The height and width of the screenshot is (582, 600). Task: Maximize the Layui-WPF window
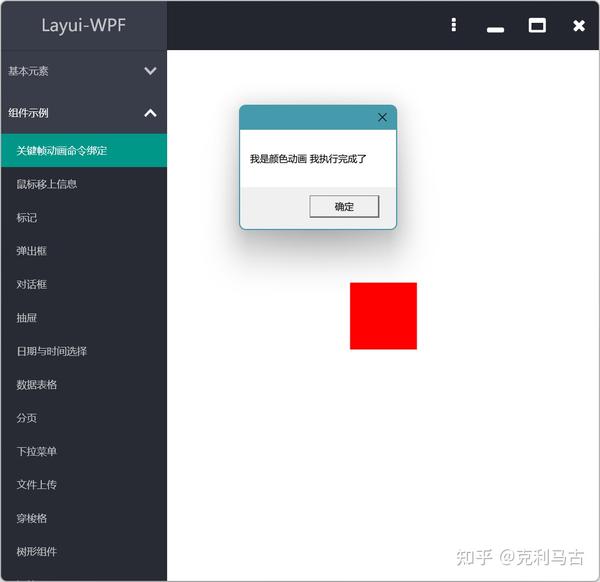tap(537, 25)
